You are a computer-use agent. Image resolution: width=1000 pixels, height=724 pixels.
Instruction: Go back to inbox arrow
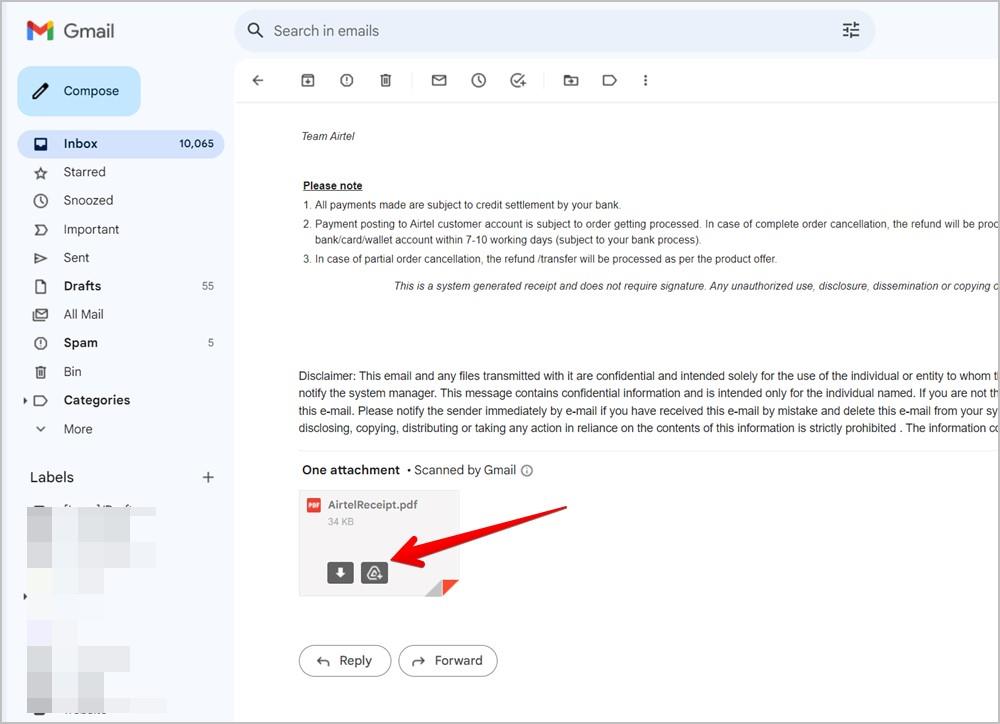tap(258, 80)
